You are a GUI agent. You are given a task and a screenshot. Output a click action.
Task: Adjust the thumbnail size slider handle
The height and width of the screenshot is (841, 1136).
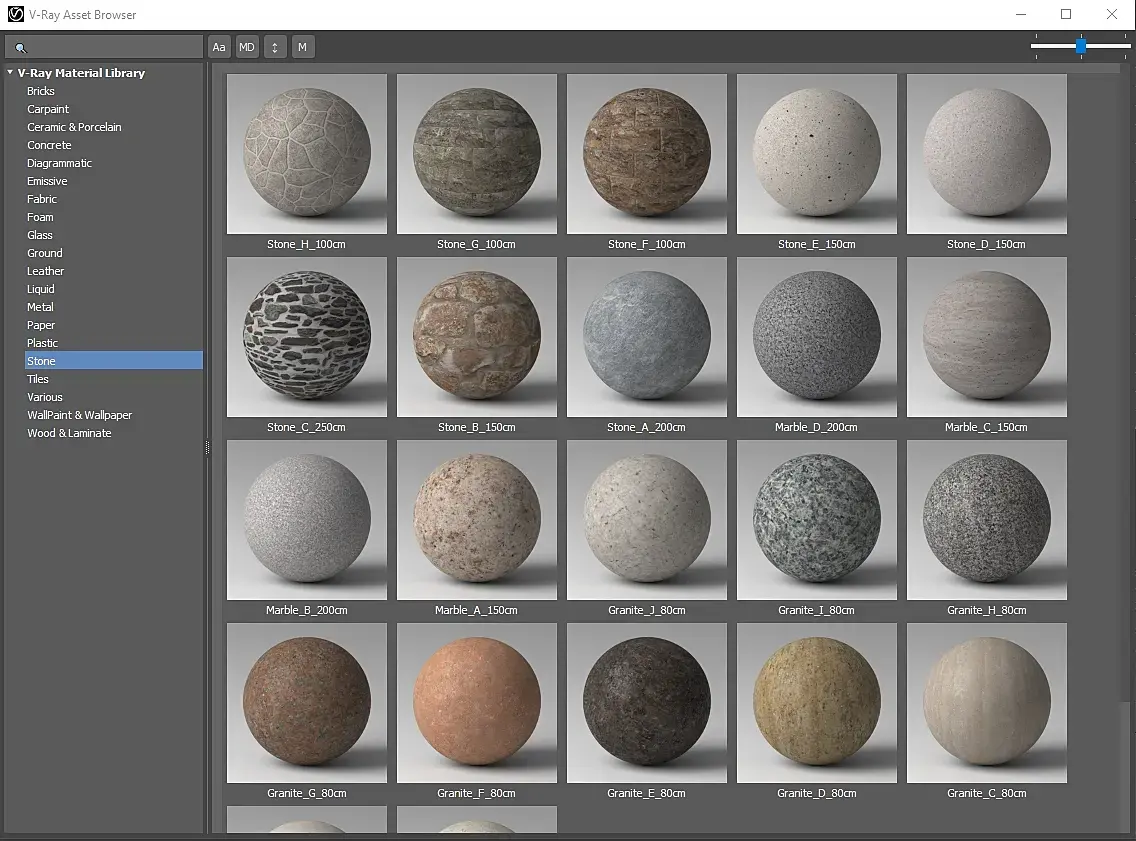(1081, 46)
